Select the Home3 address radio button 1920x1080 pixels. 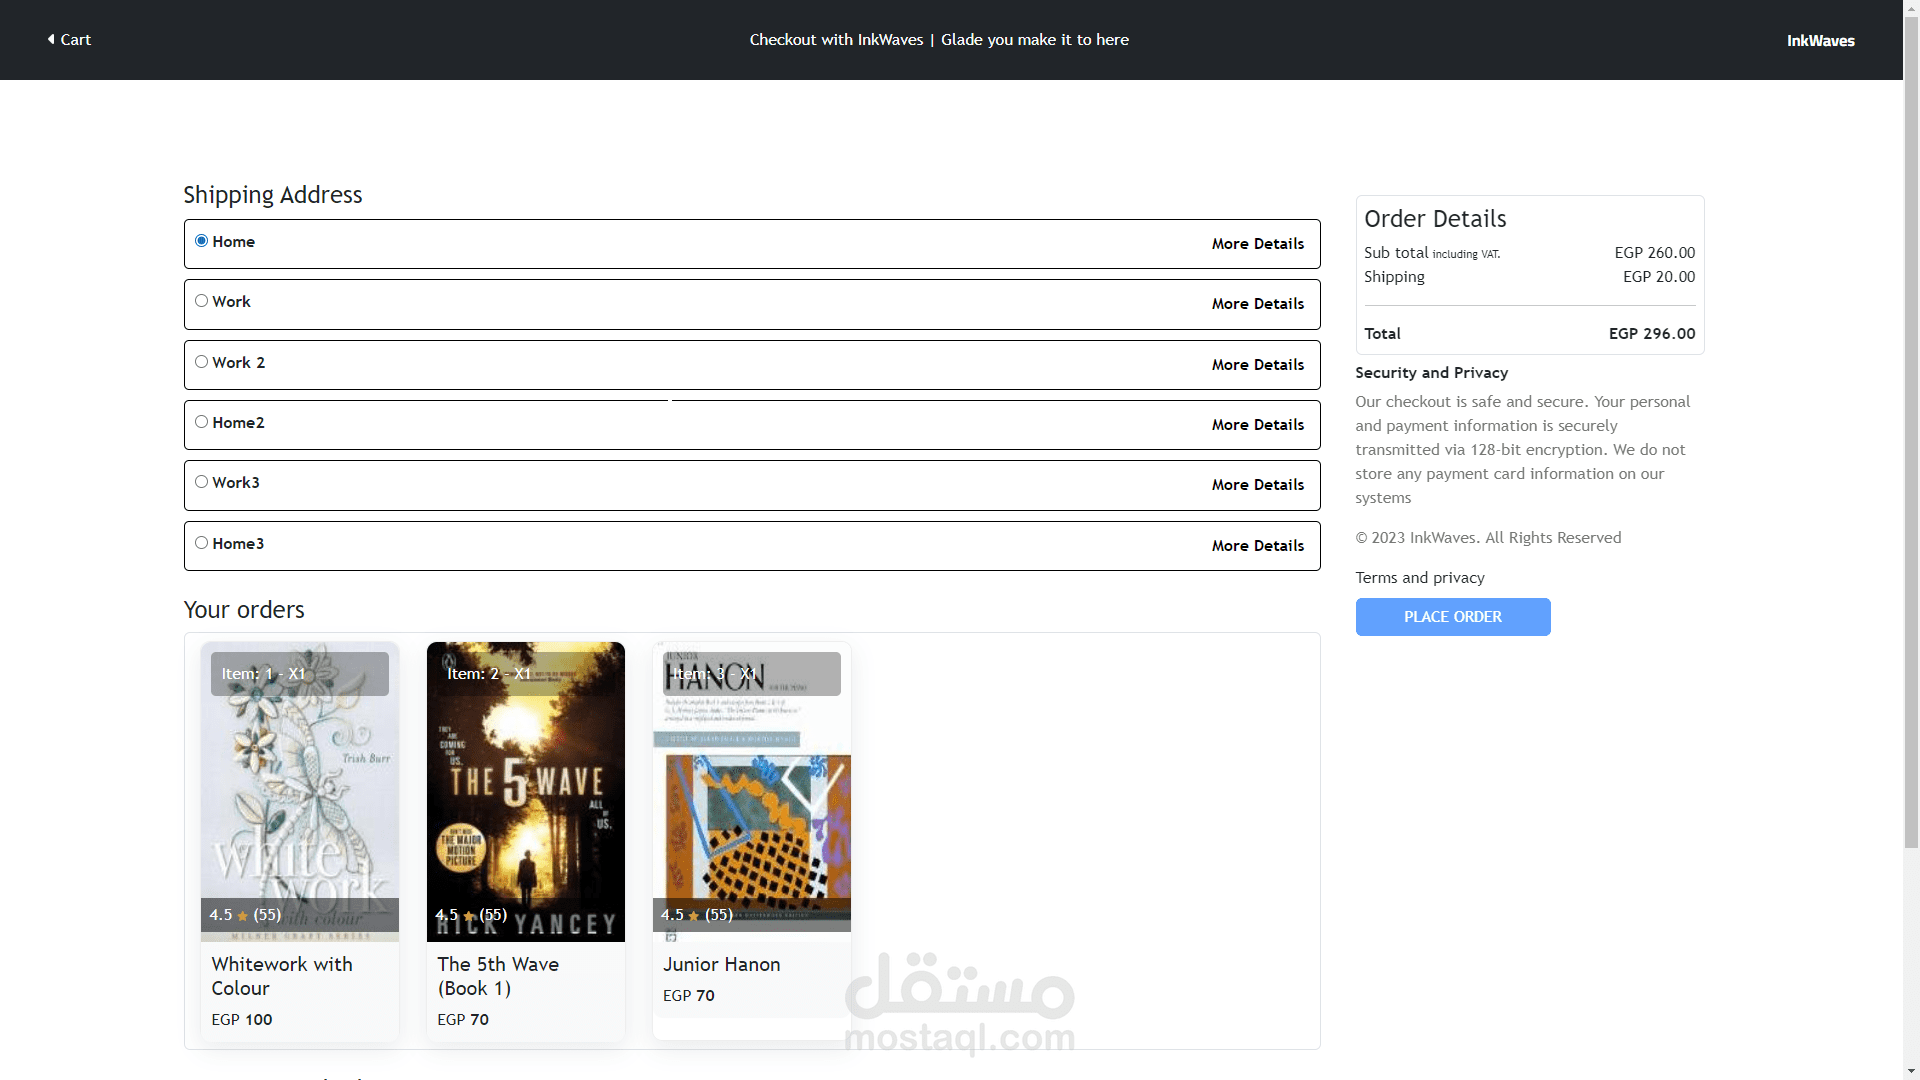[201, 543]
